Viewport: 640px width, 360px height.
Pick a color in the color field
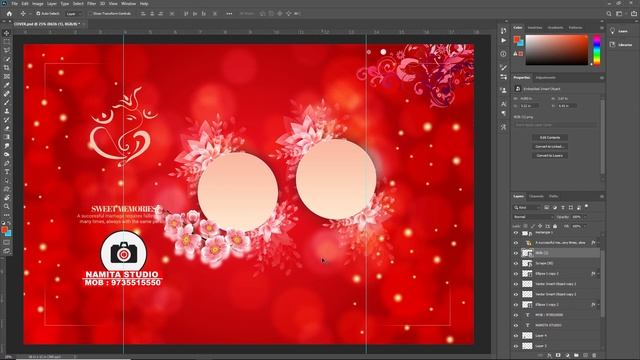click(x=556, y=50)
